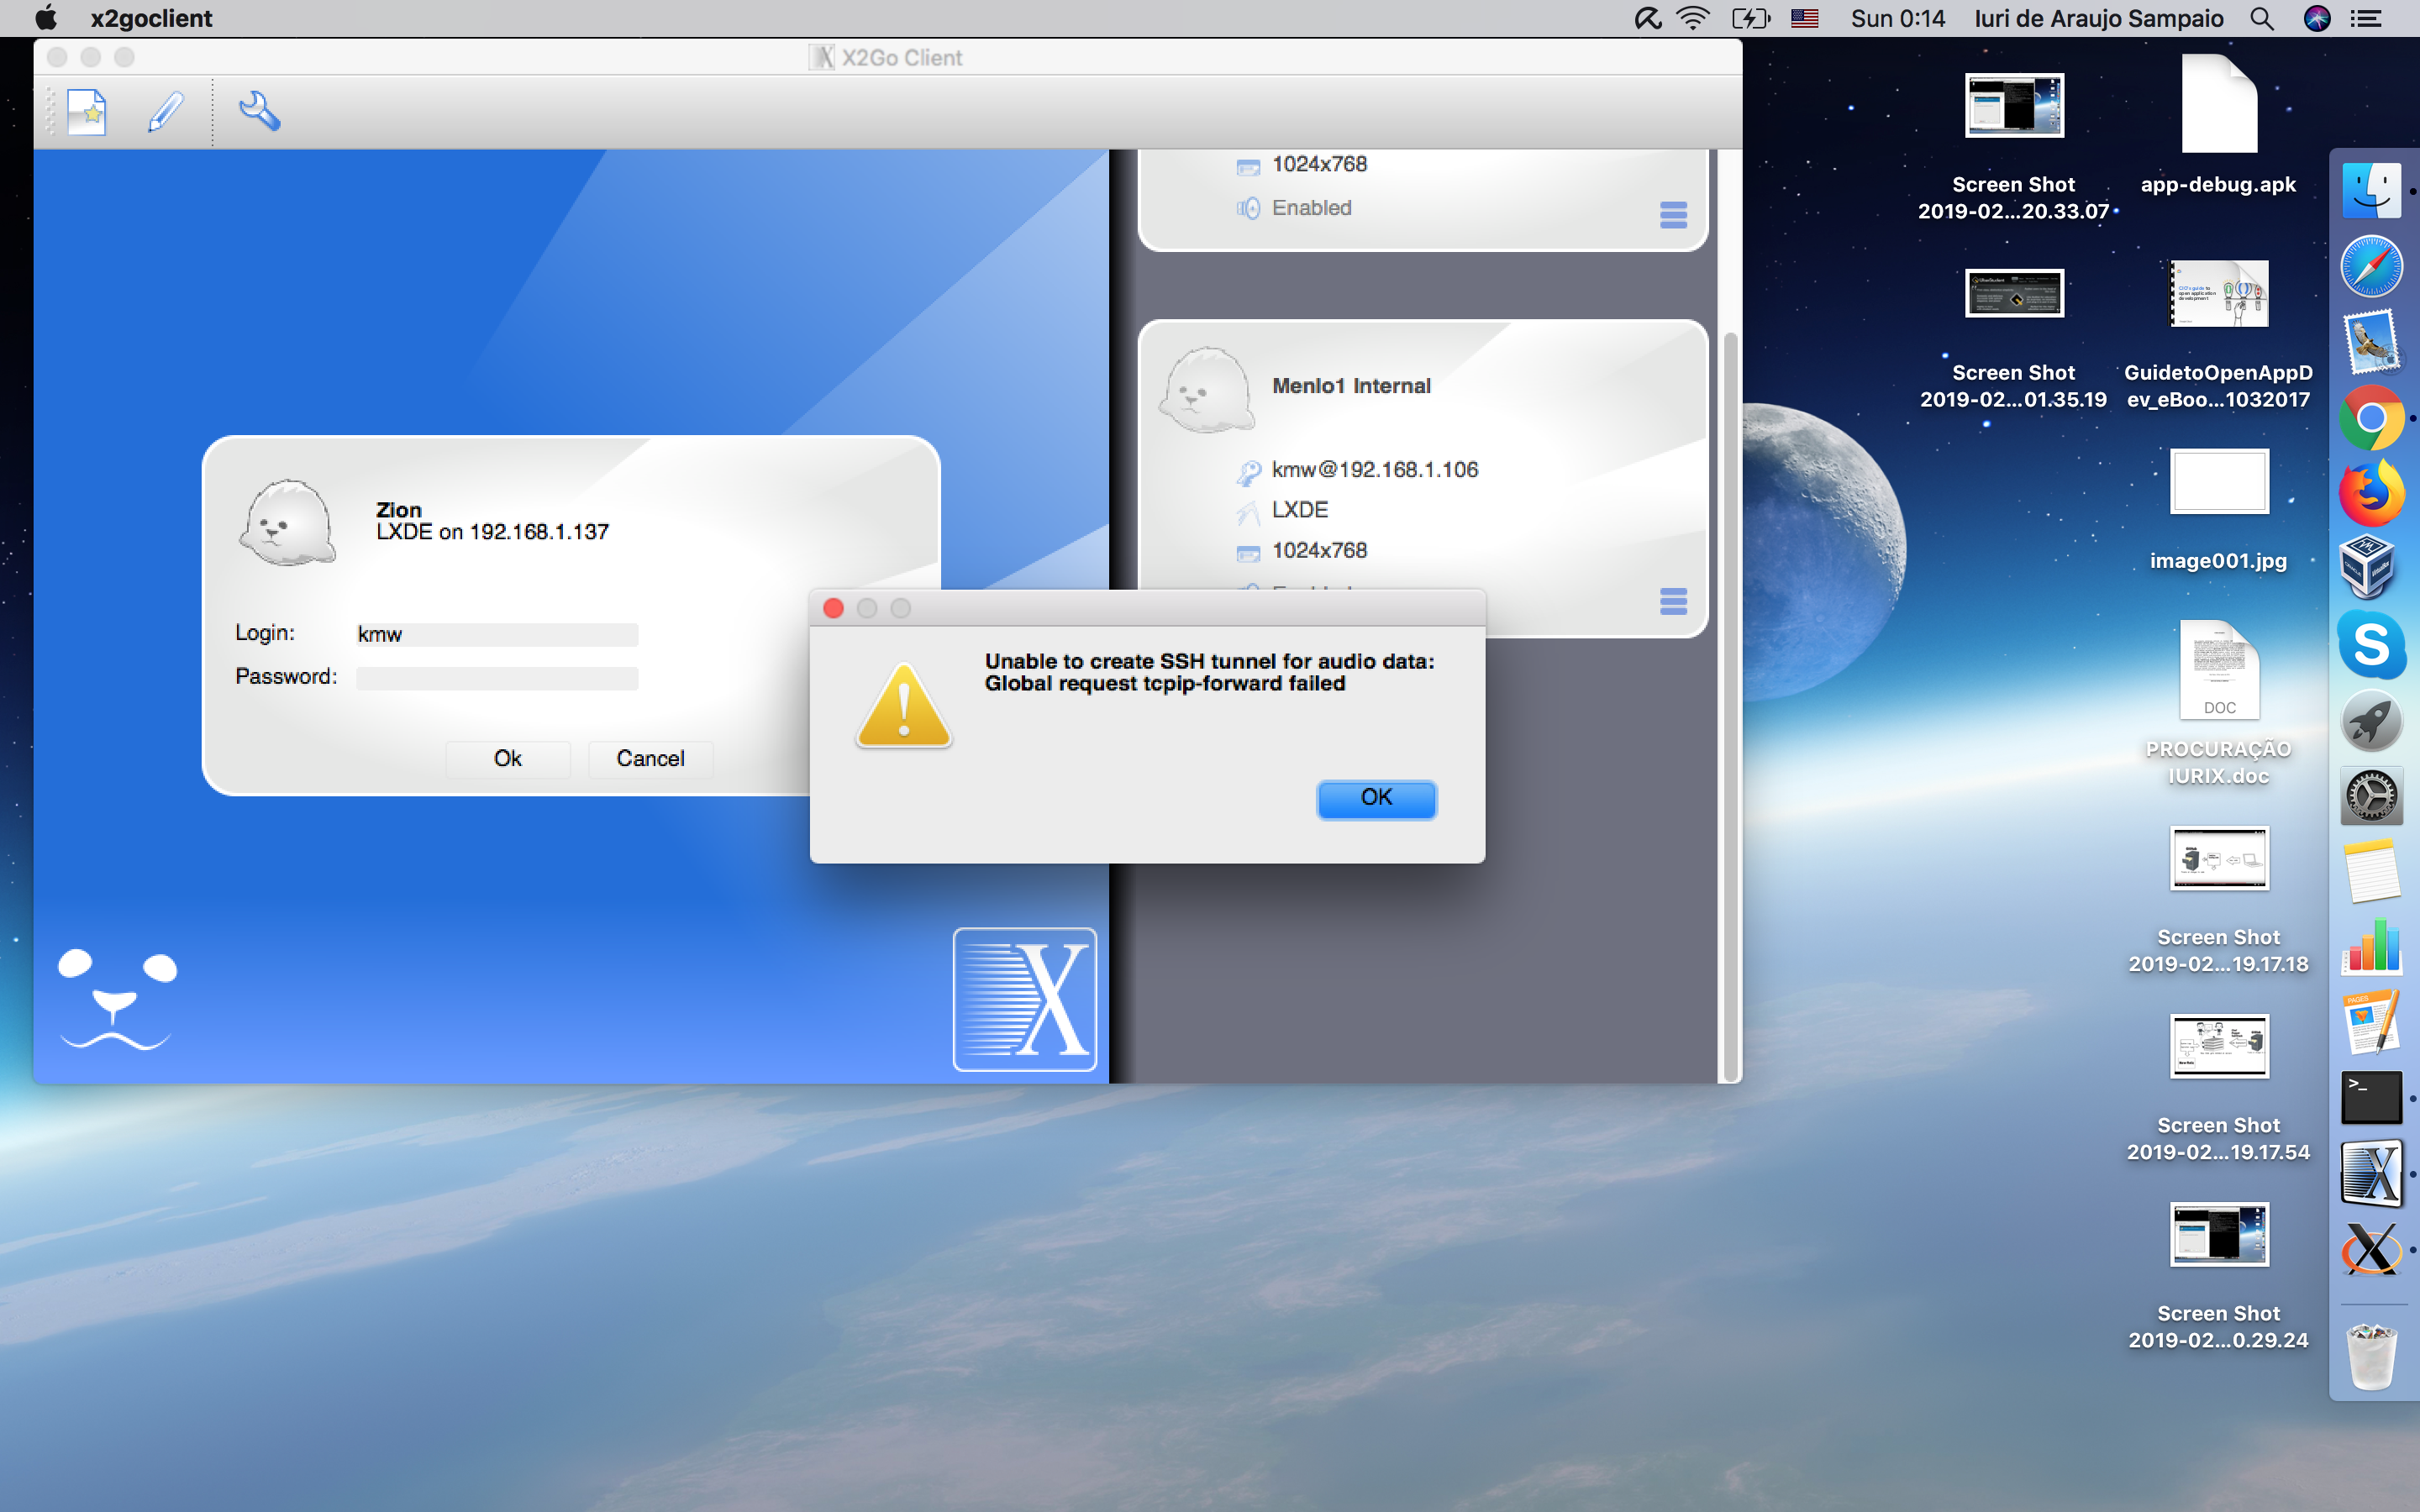Close the SSH tunnel warning dialog
This screenshot has width=2420, height=1512.
(x=833, y=608)
